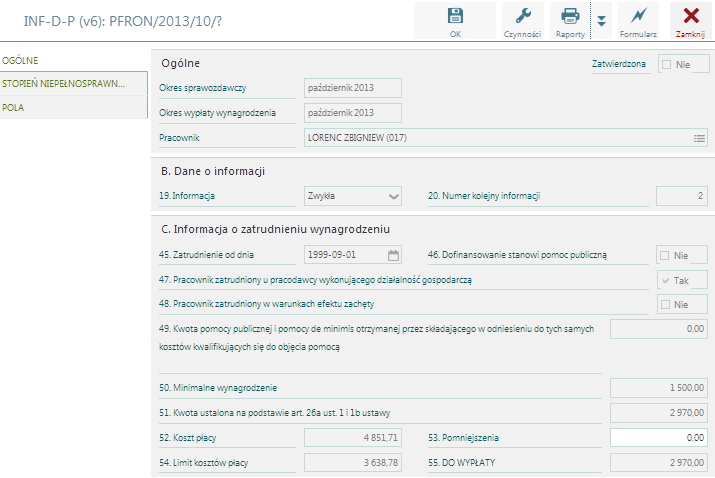The height and width of the screenshot is (478, 715).
Task: Click the 55. DO WYPŁATY label
Action: click(x=461, y=463)
